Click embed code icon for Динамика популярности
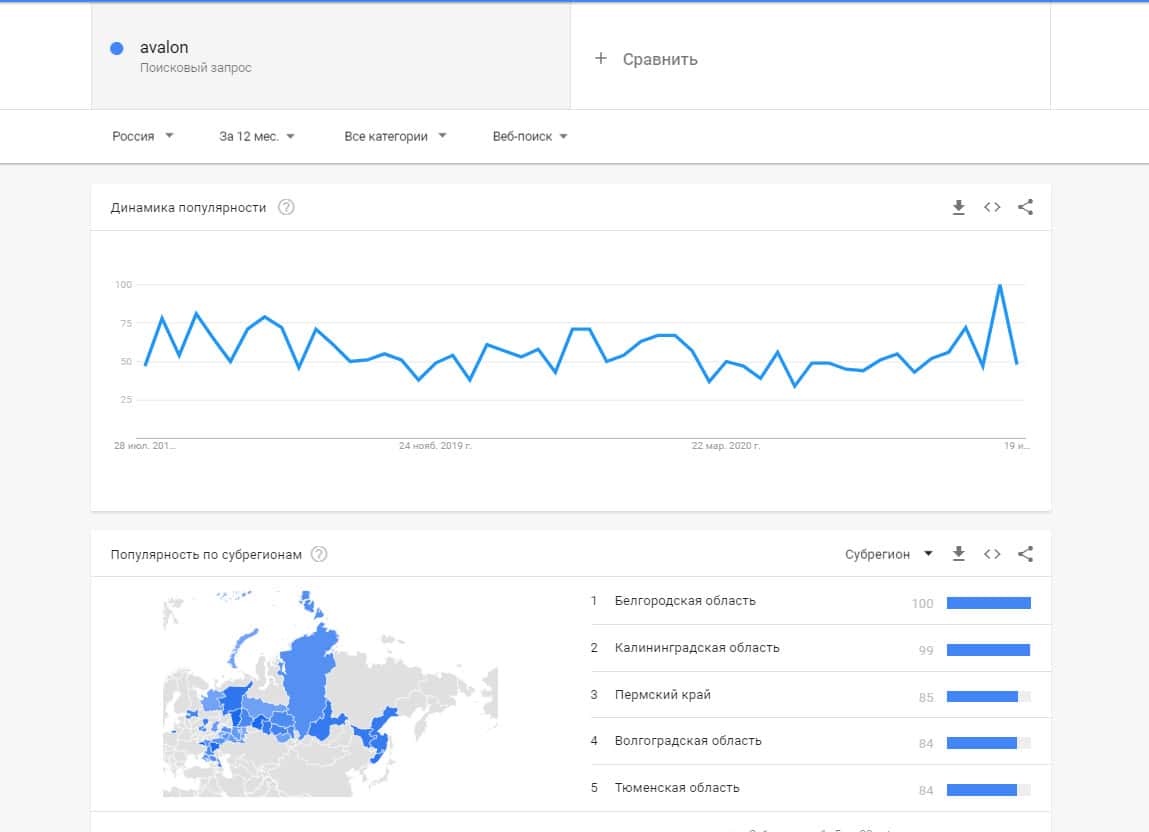 pos(992,207)
